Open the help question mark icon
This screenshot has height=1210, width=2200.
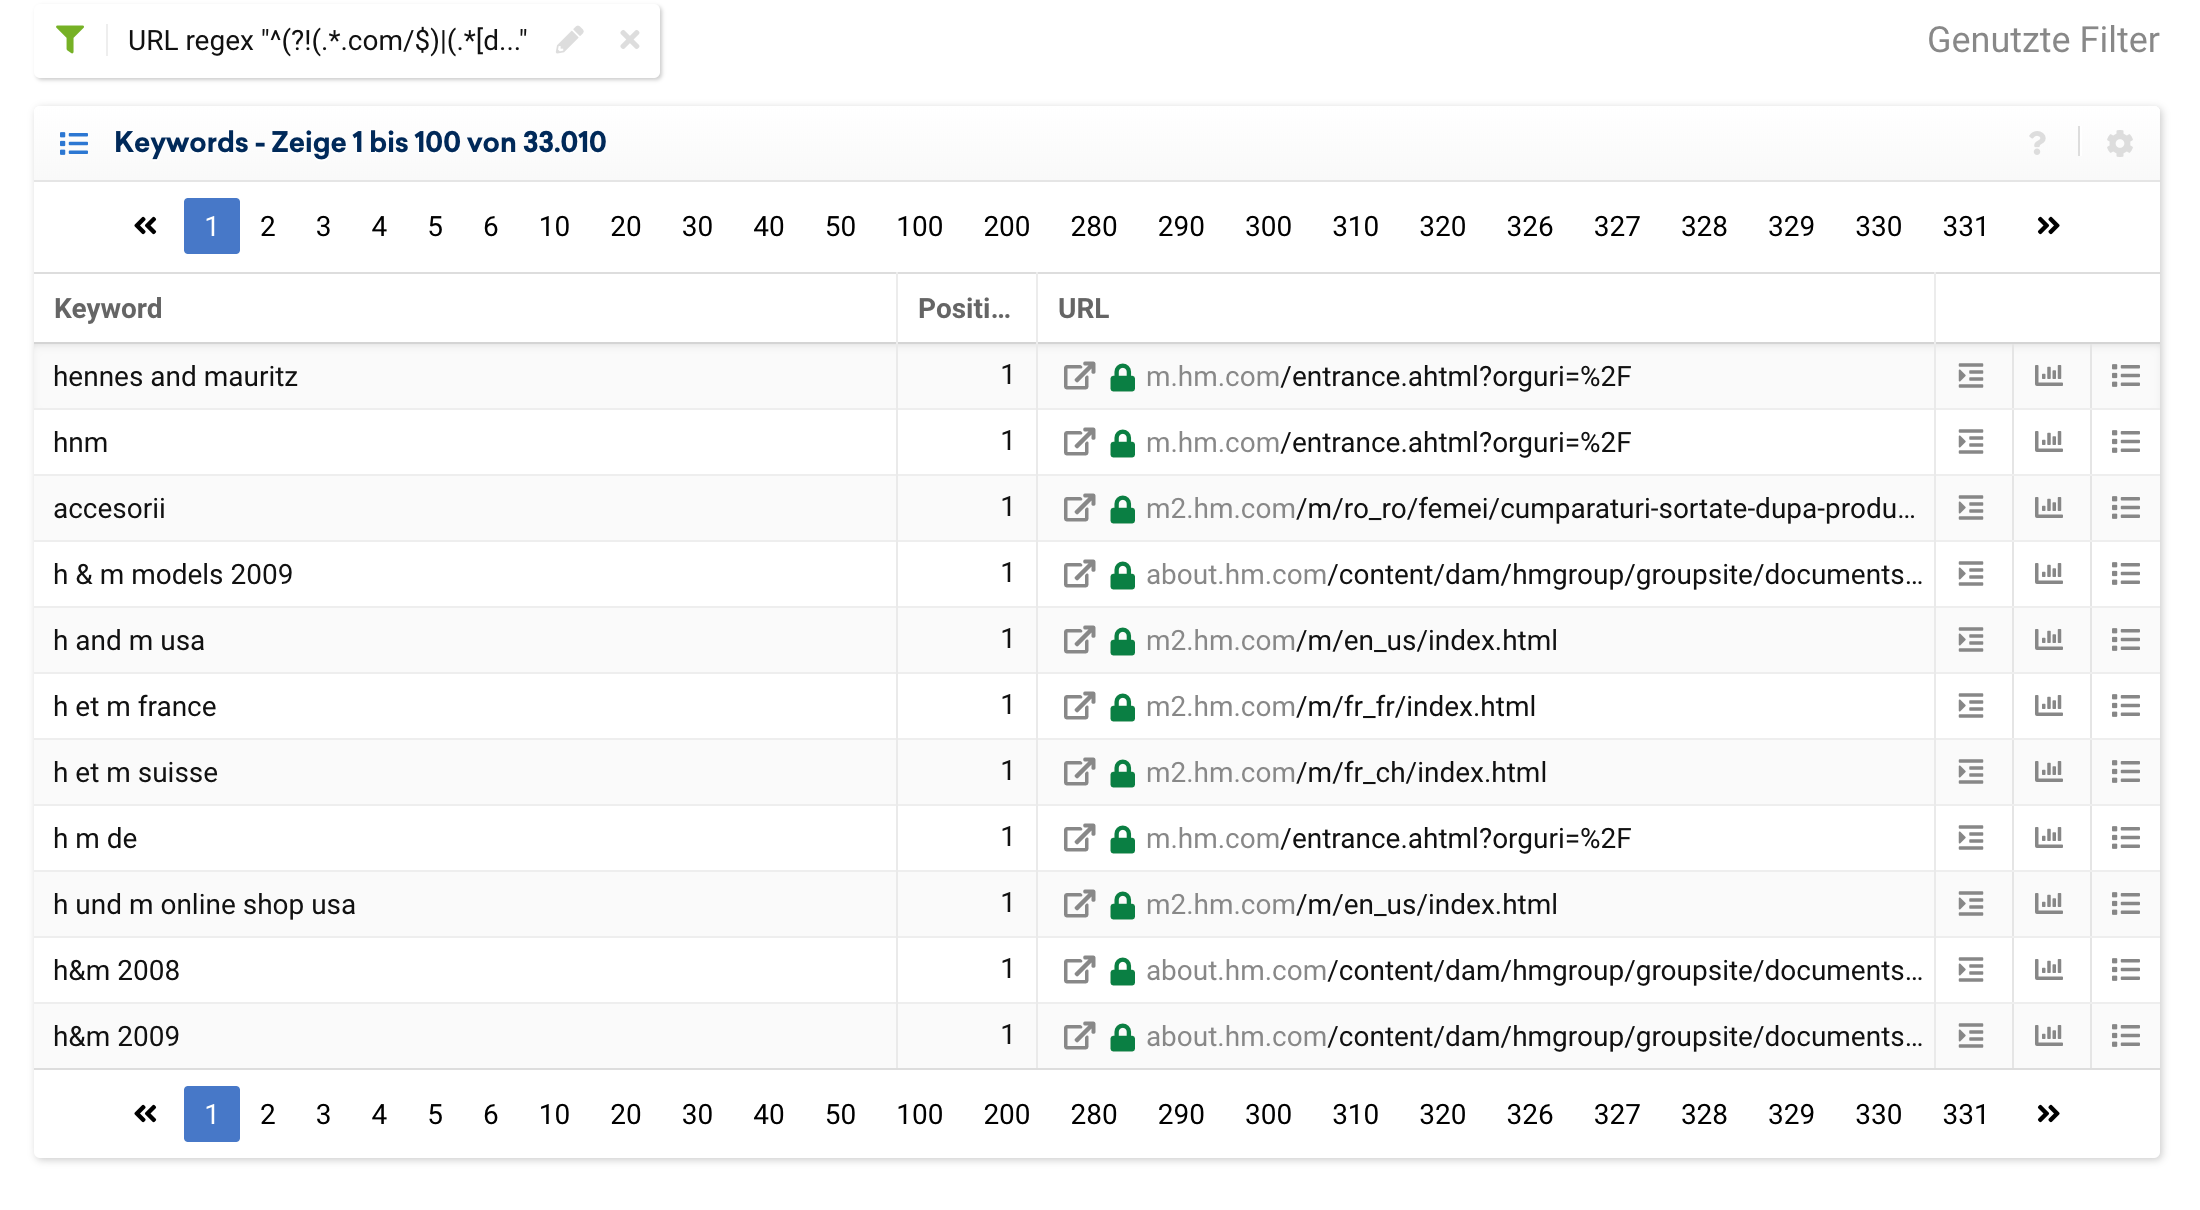(2037, 143)
